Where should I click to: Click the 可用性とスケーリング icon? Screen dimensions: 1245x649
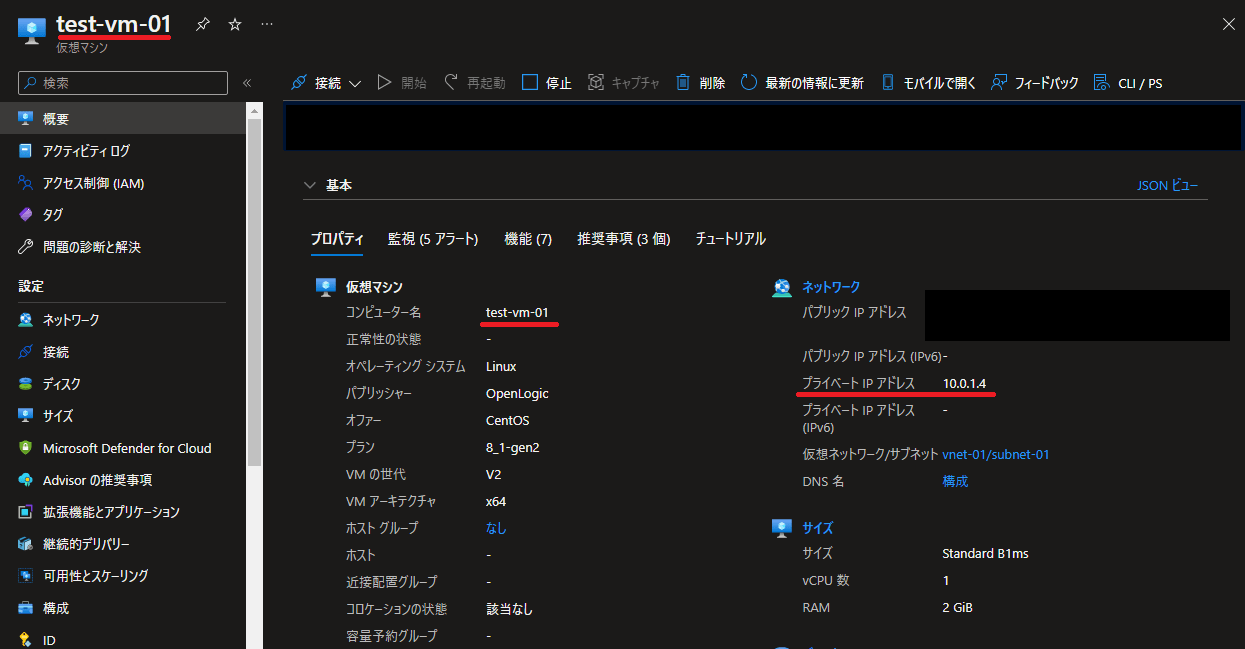(x=26, y=576)
